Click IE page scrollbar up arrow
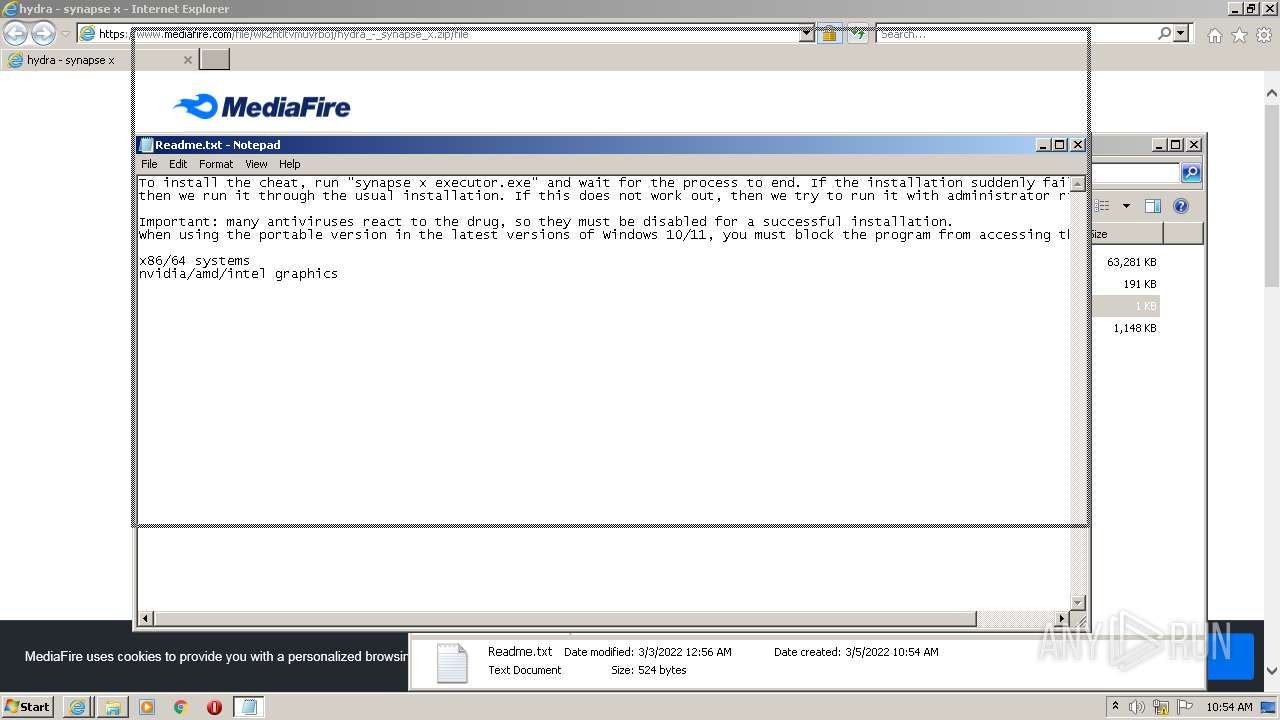Viewport: 1280px width, 720px height. (1271, 94)
